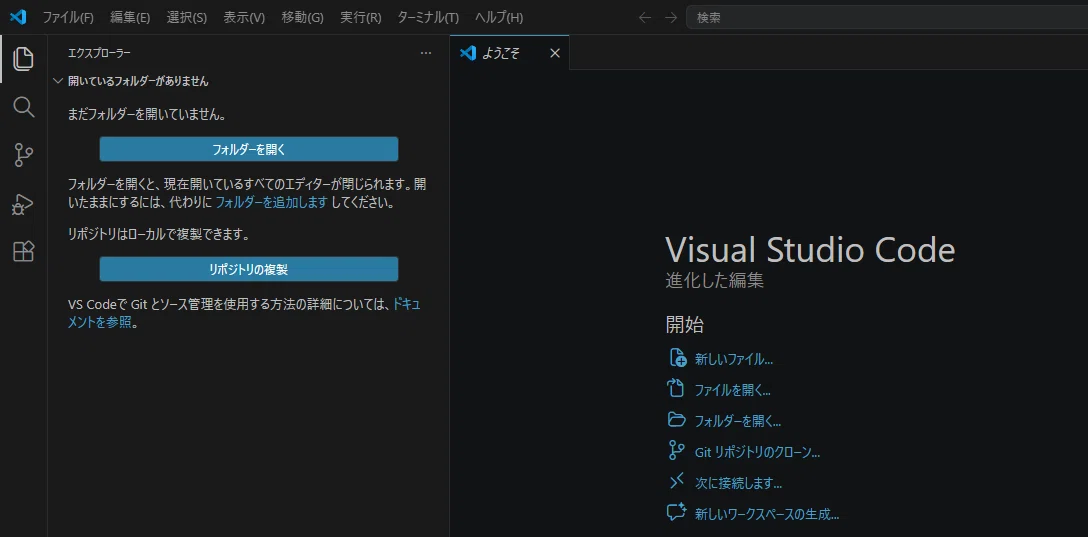Open the Explorer view in activity bar
This screenshot has width=1088, height=537.
pos(24,59)
